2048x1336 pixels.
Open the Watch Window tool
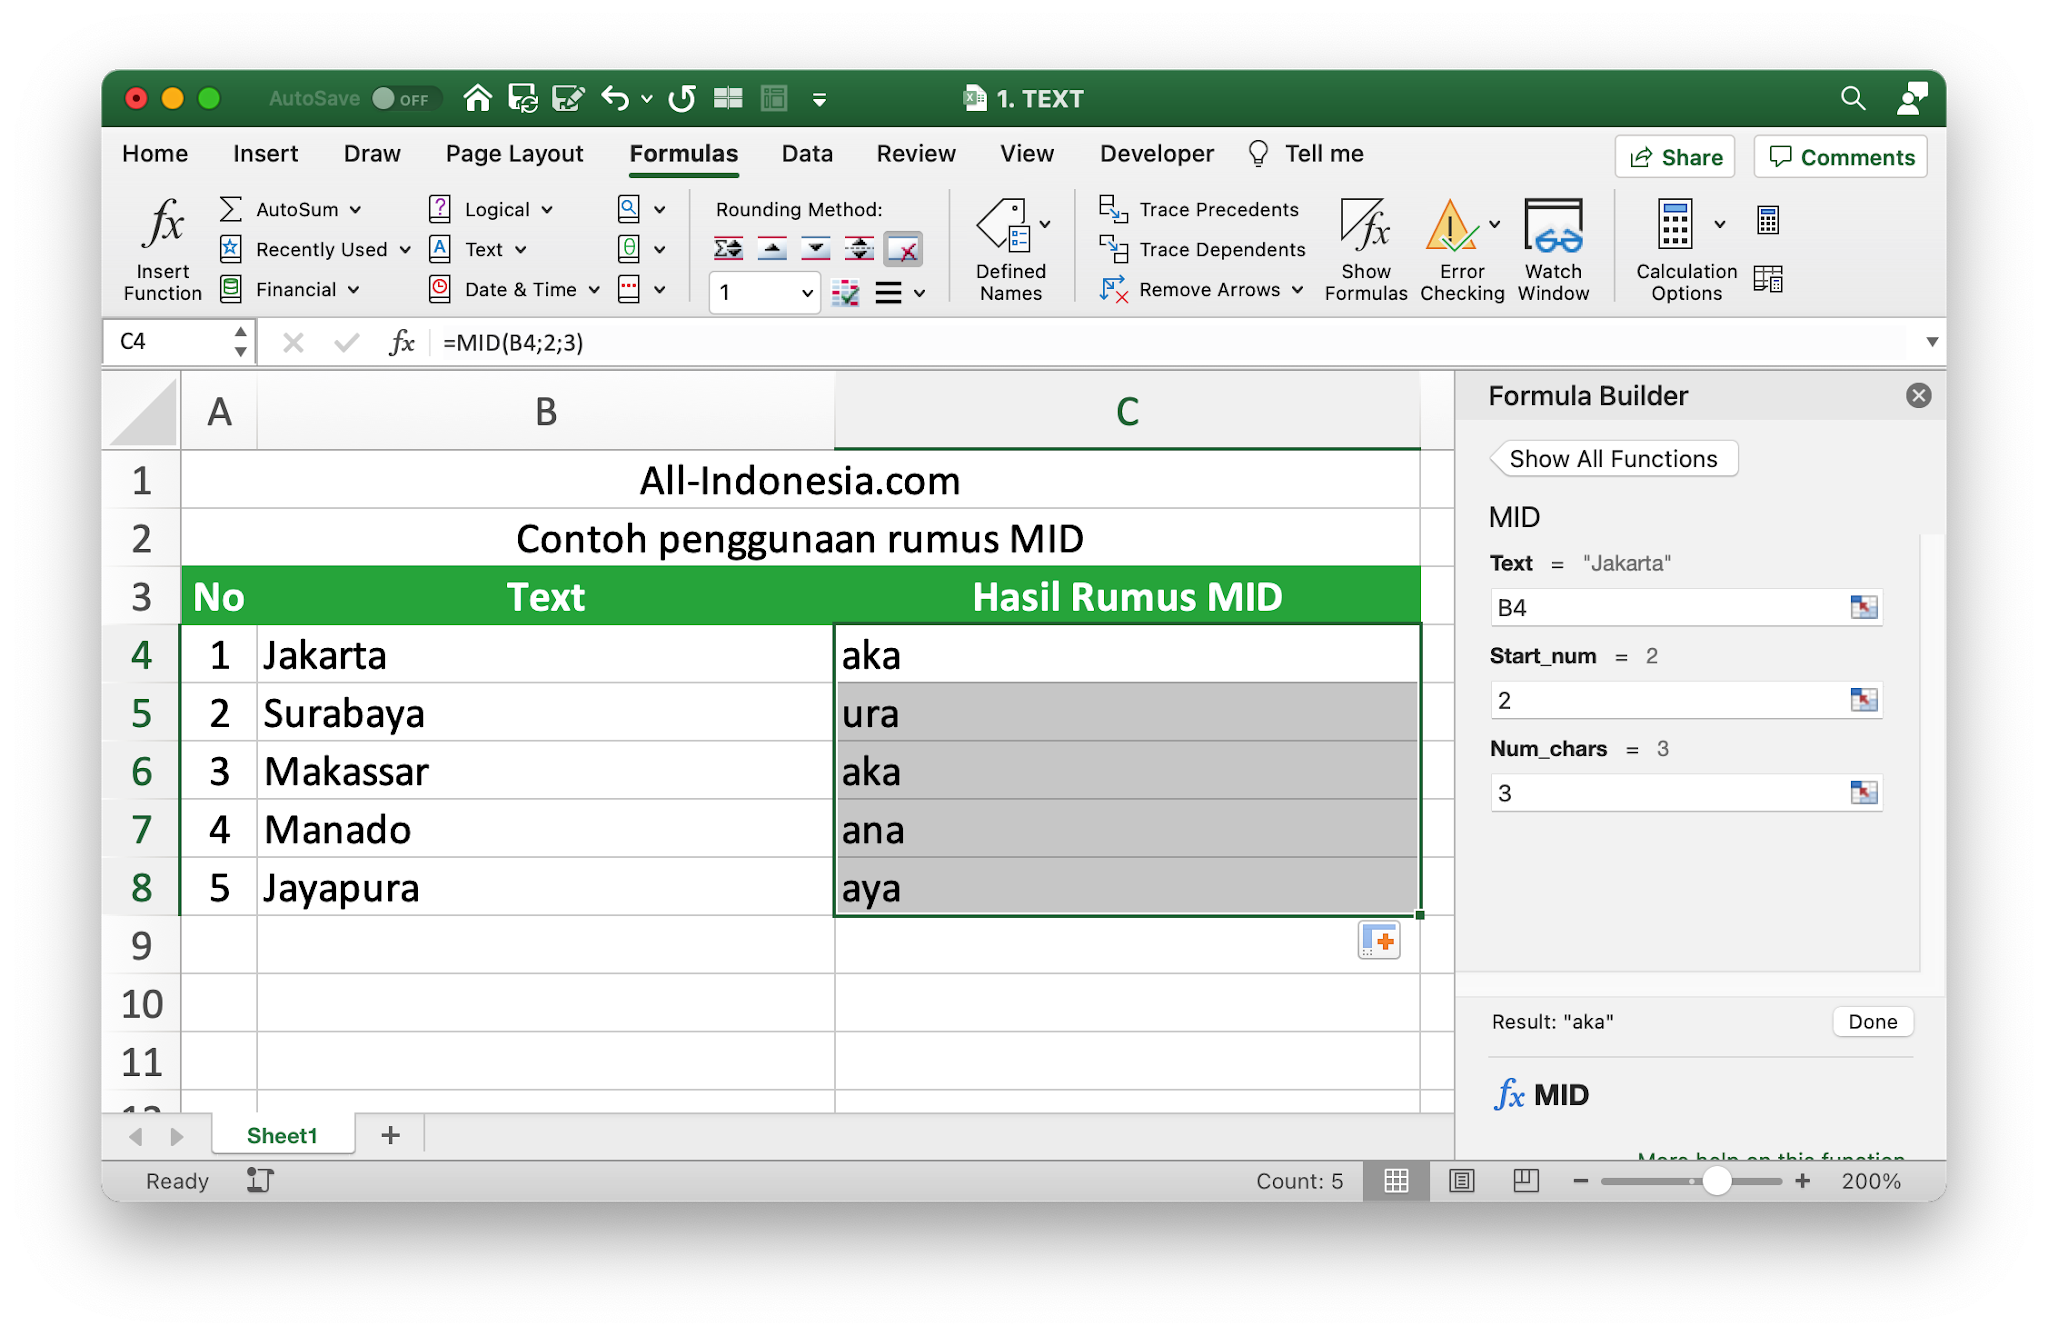1552,227
